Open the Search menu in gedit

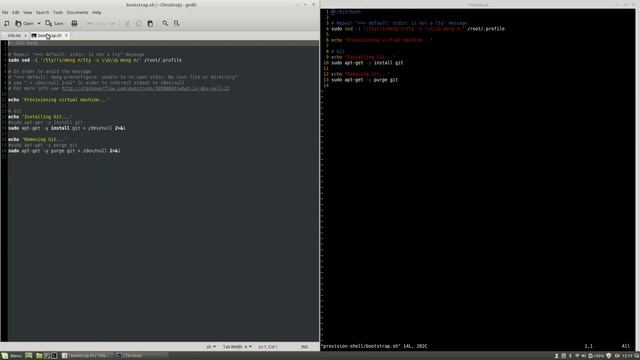pos(42,12)
